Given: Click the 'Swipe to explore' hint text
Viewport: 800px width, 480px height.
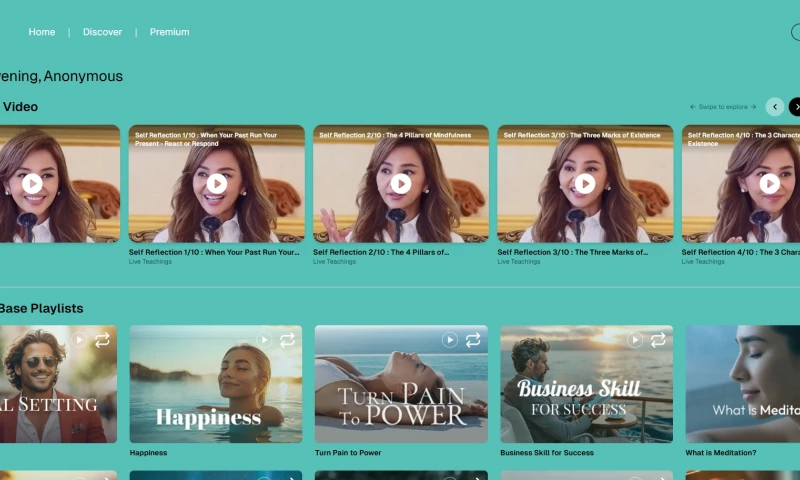Looking at the screenshot, I should [x=723, y=107].
